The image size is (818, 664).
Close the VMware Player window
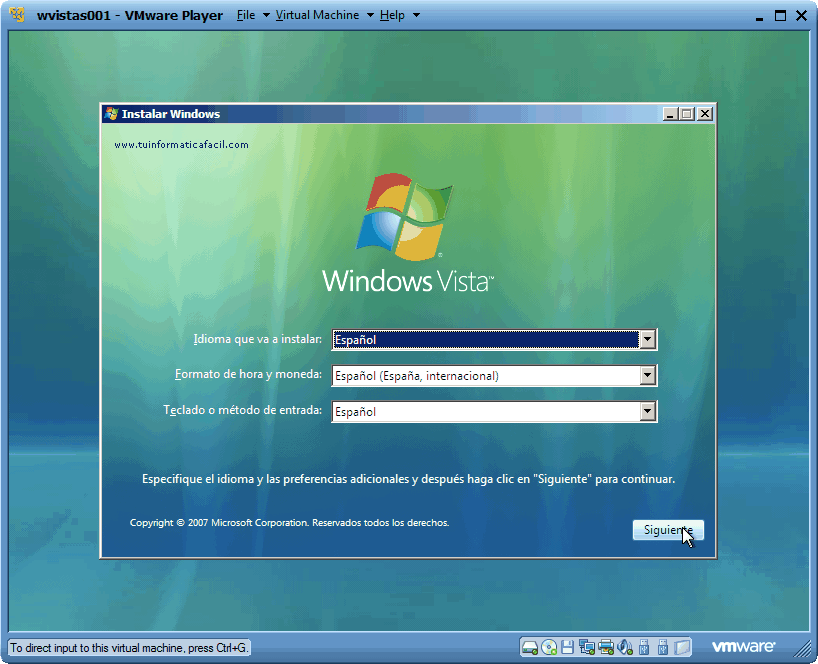801,16
